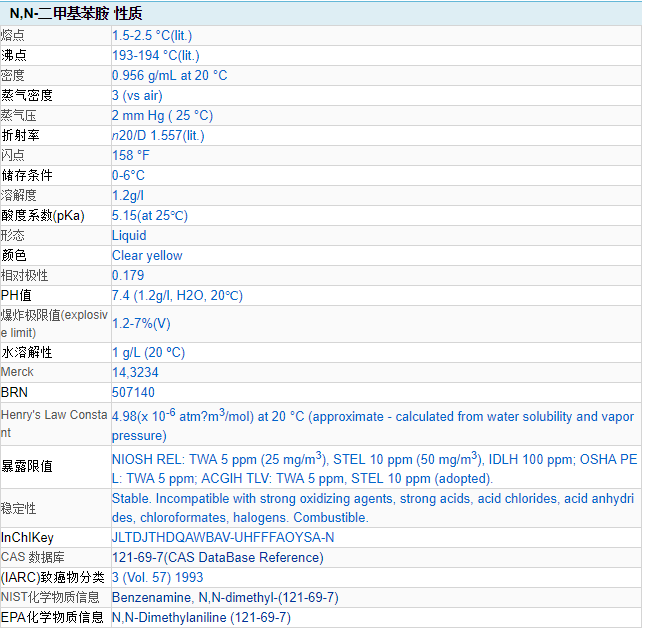Click the Clear yellow color value

point(147,255)
